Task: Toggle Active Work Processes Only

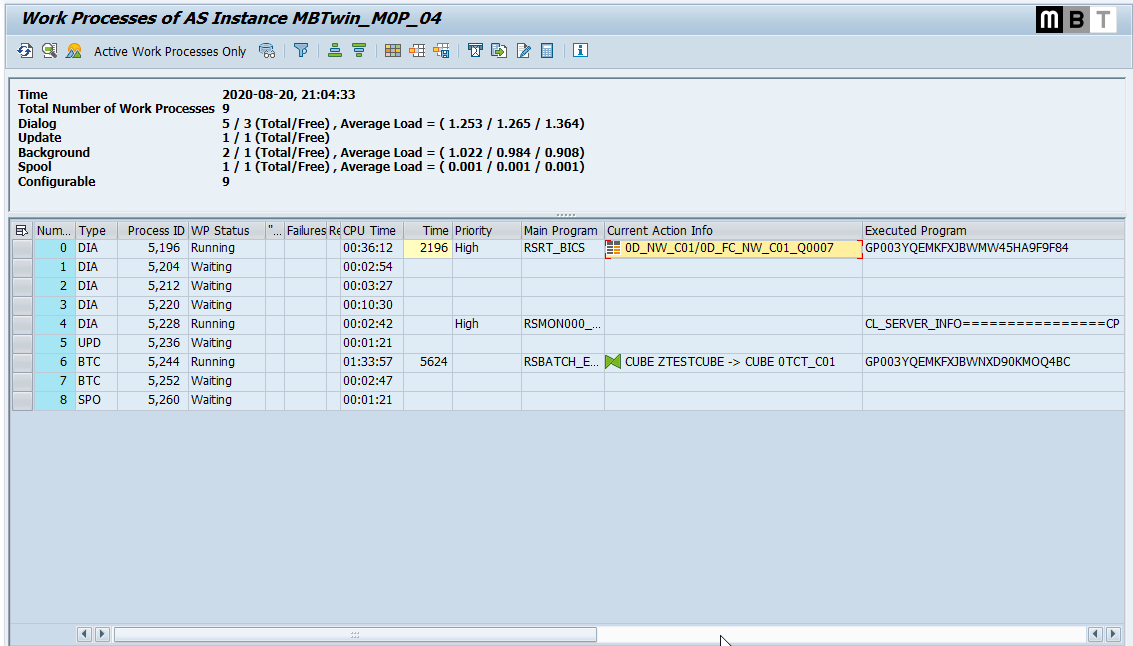Action: pos(170,50)
